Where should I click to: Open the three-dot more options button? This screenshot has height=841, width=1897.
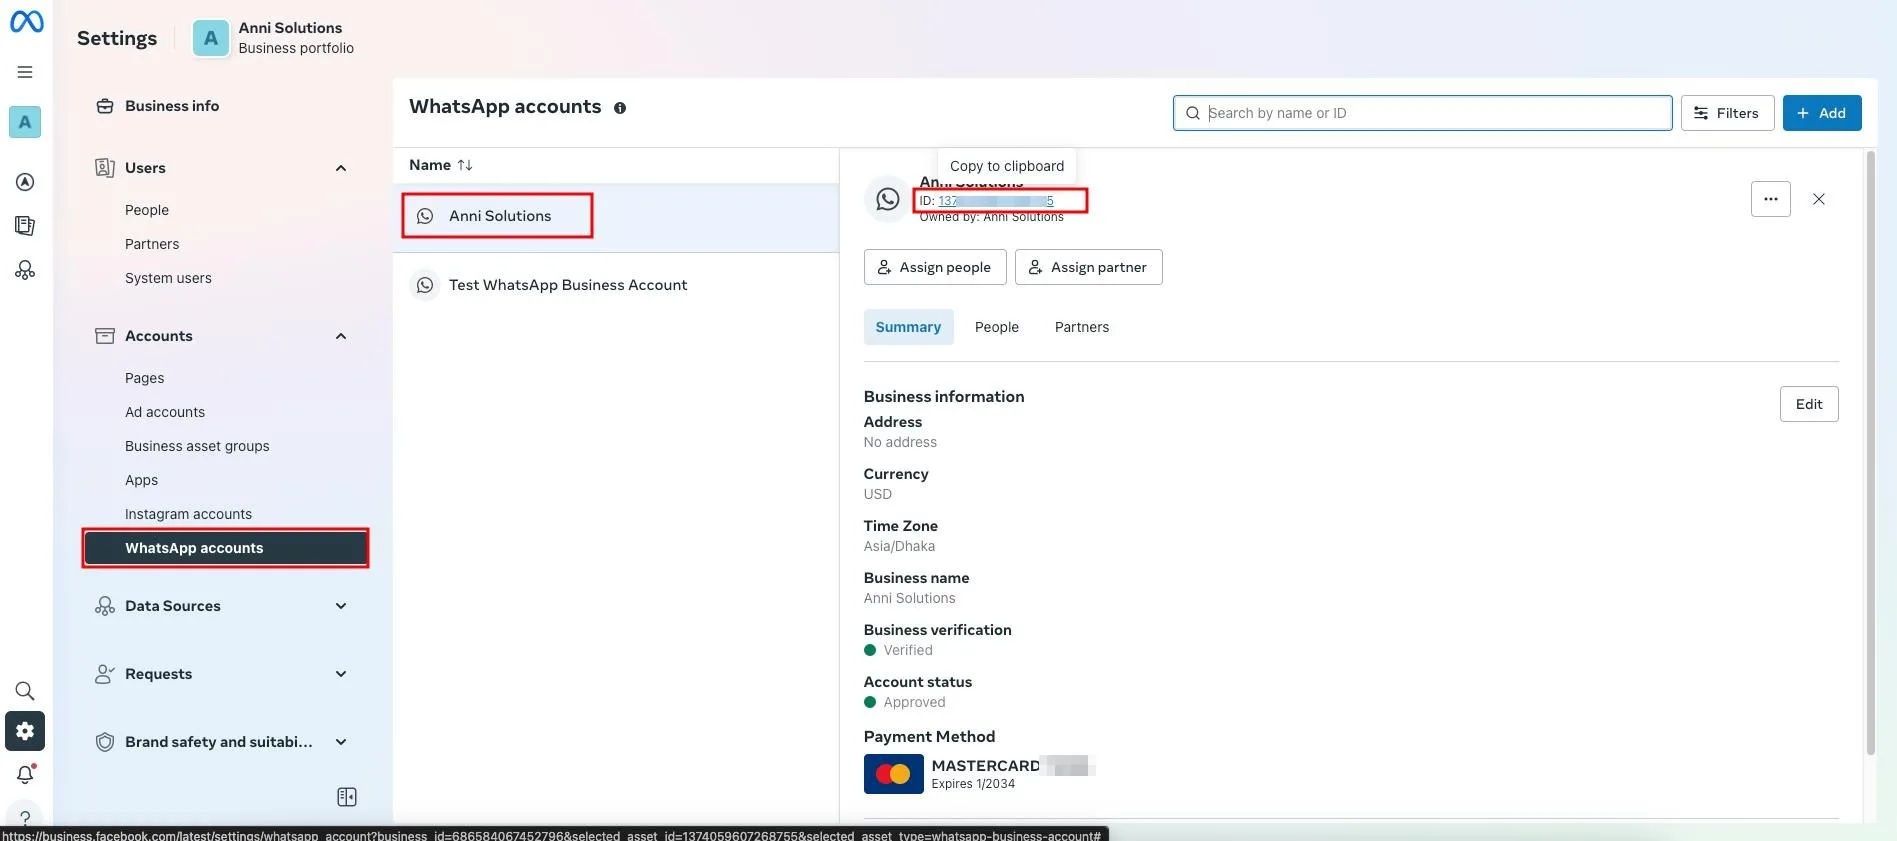coord(1770,199)
